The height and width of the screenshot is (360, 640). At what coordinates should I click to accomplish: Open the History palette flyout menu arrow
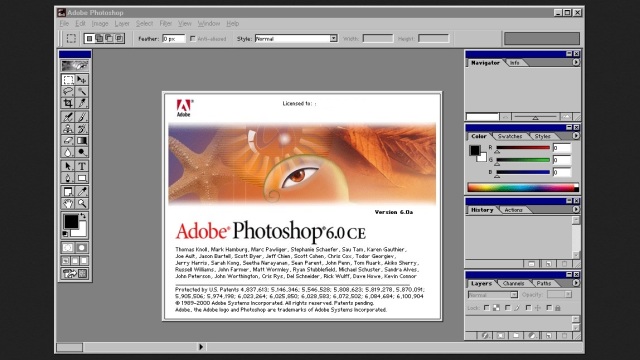[576, 209]
